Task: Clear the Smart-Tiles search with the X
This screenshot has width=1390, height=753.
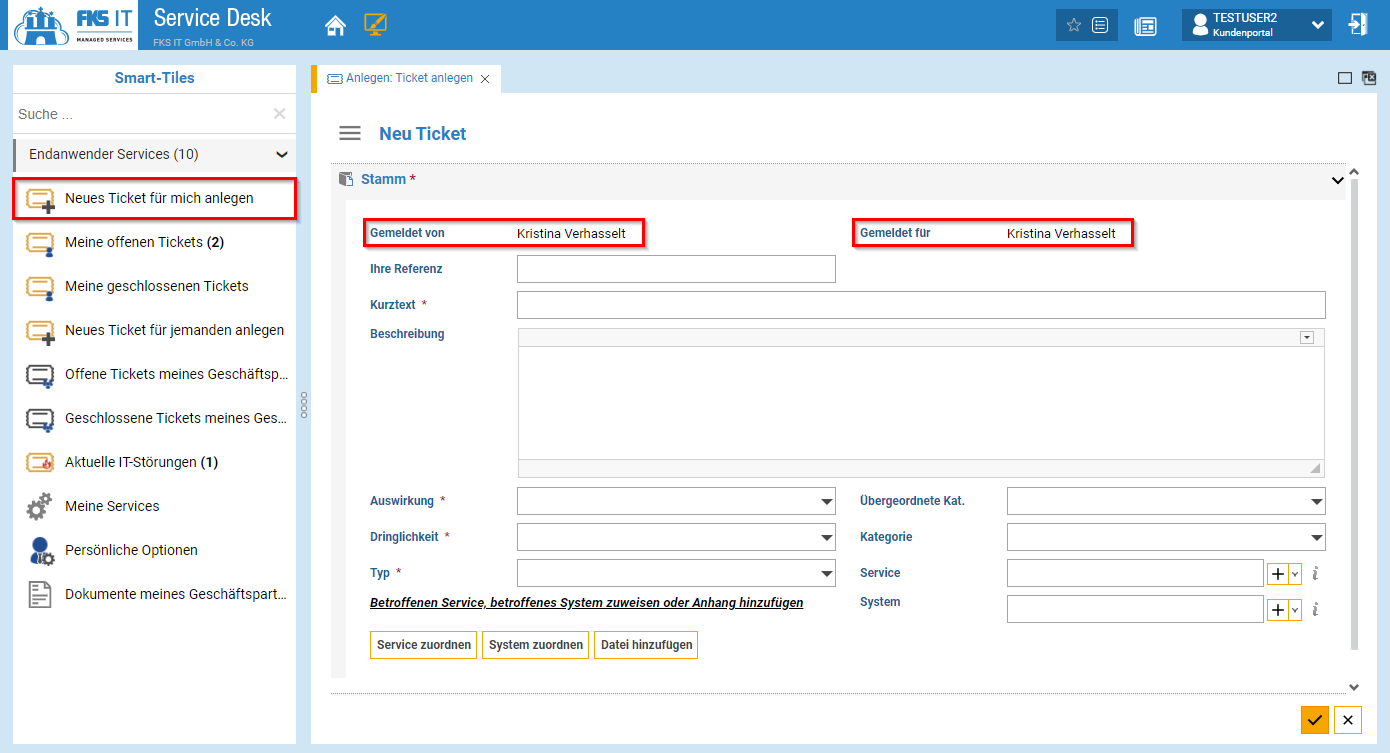Action: [279, 114]
